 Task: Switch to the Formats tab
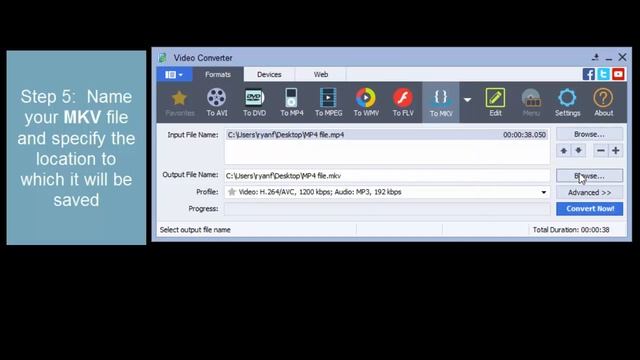tap(218, 75)
